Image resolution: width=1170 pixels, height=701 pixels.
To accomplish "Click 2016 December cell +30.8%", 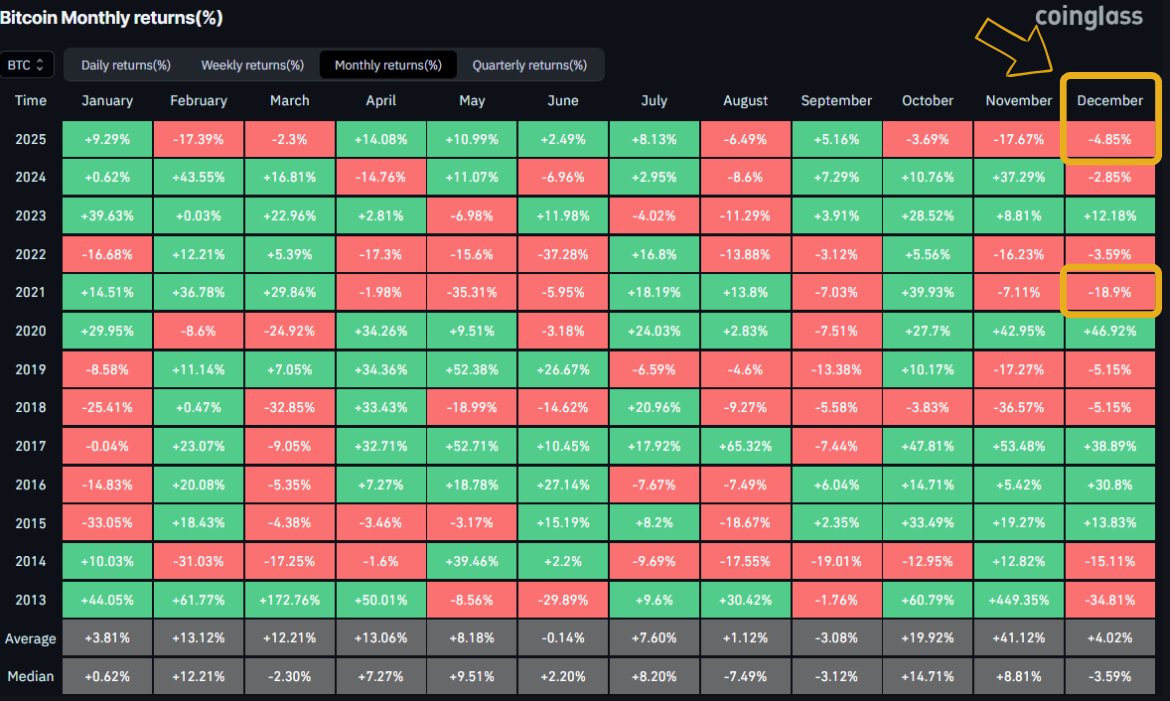I will tap(1110, 485).
